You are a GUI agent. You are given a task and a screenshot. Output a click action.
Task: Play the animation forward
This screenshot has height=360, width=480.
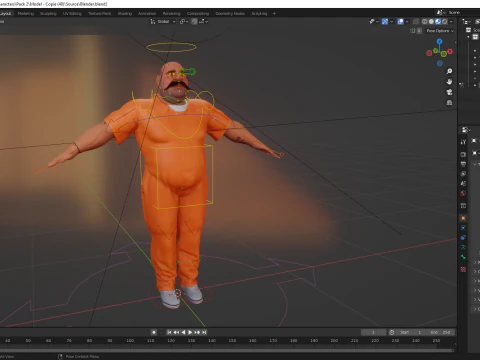point(190,332)
